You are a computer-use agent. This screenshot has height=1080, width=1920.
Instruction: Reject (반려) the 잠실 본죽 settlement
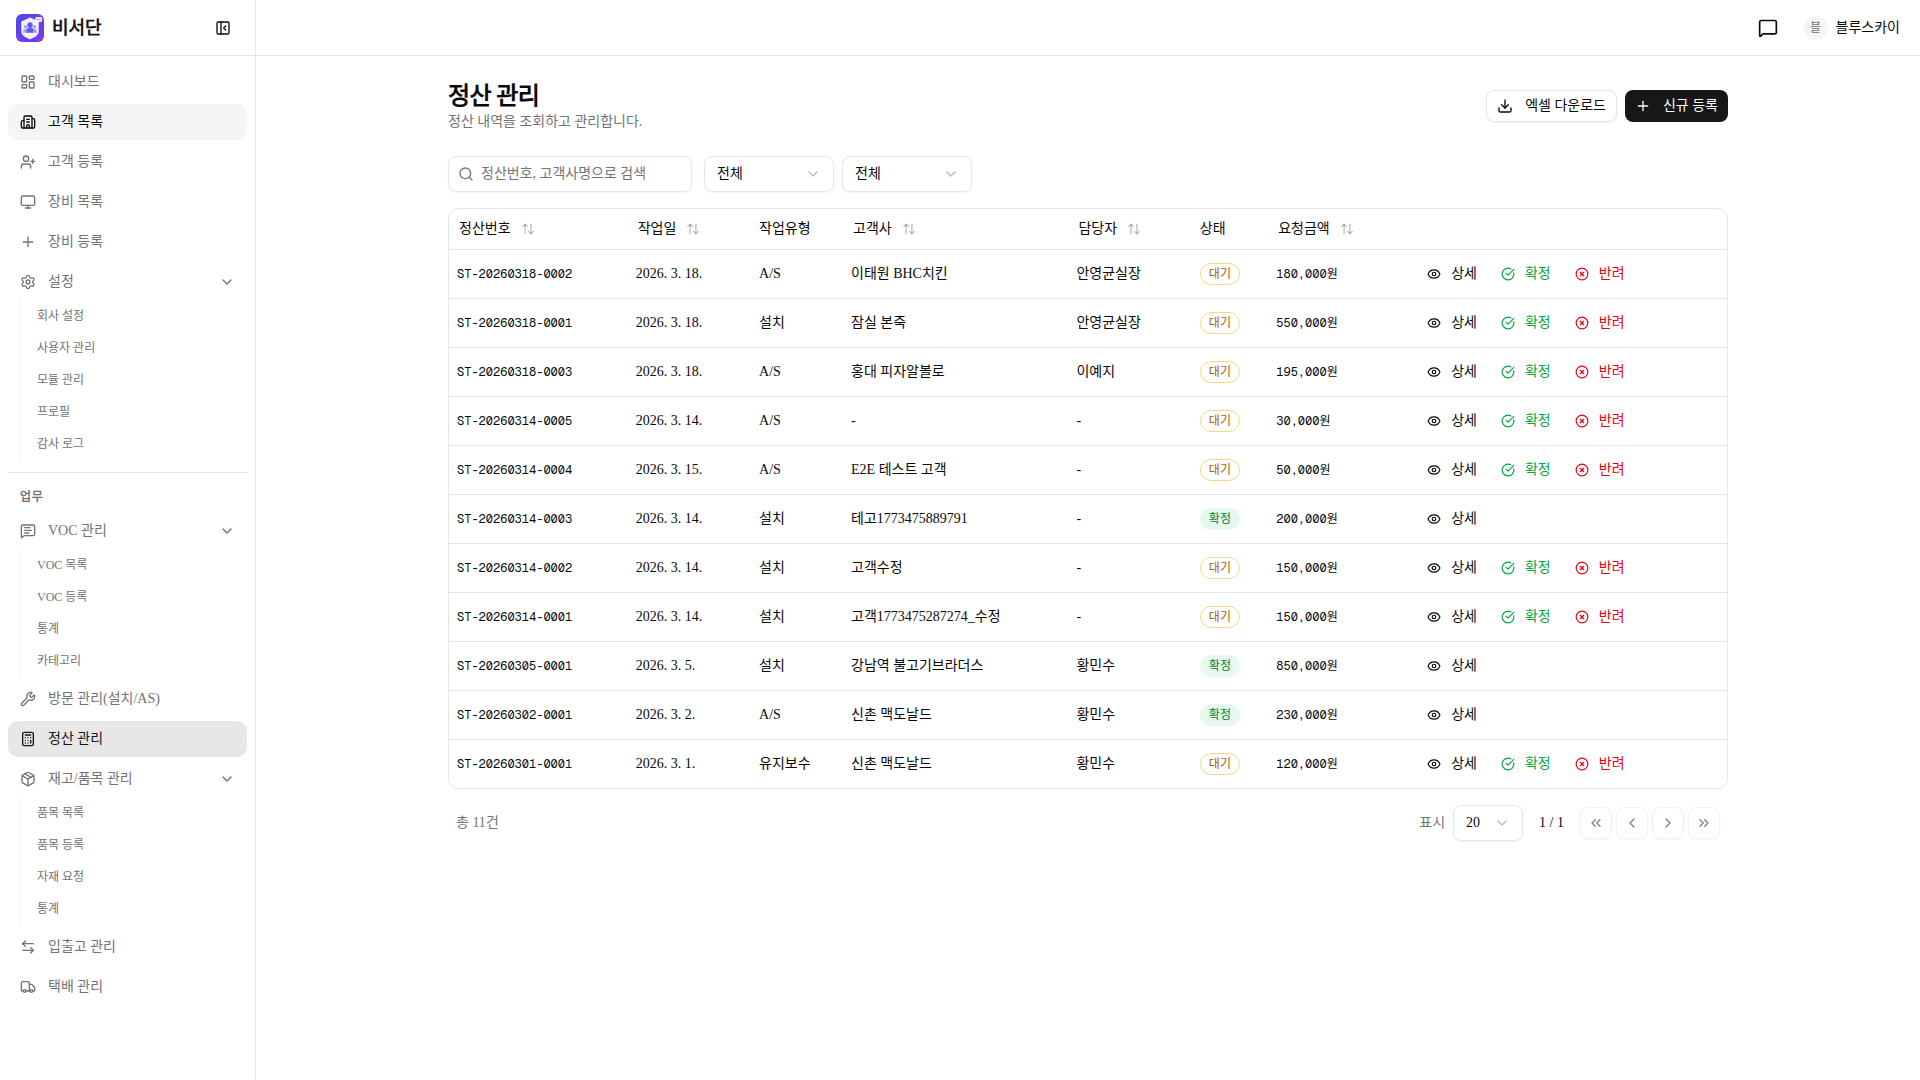coord(1599,323)
